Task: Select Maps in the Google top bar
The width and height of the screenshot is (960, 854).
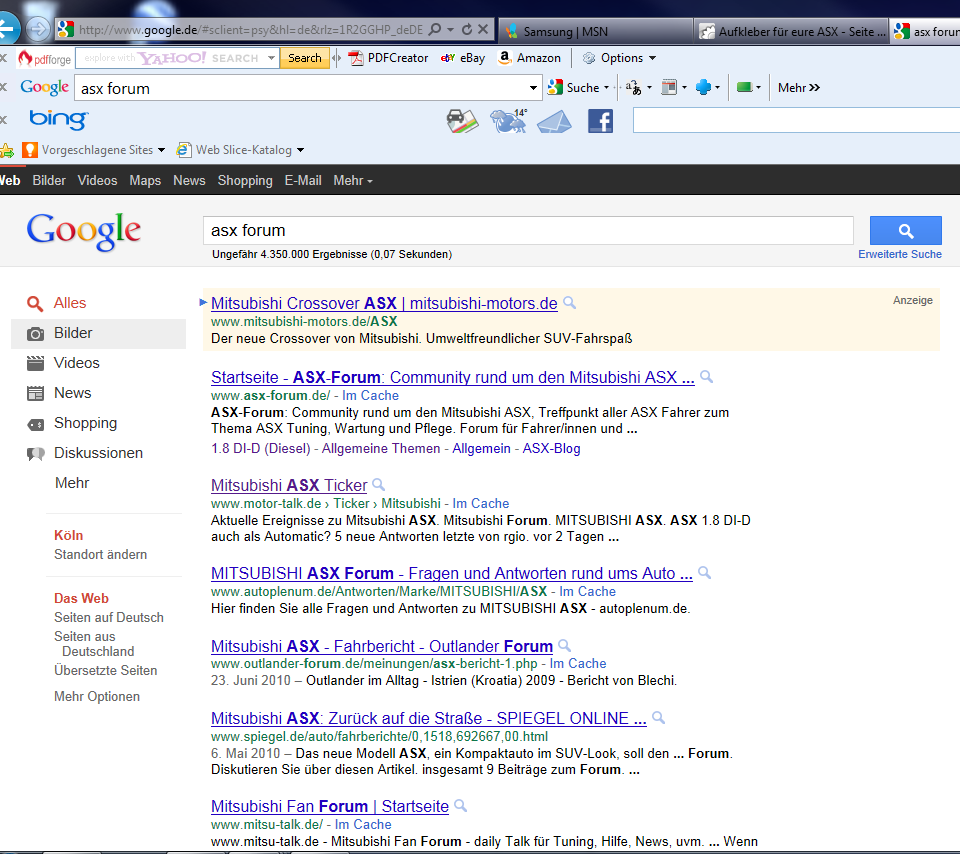Action: (145, 181)
